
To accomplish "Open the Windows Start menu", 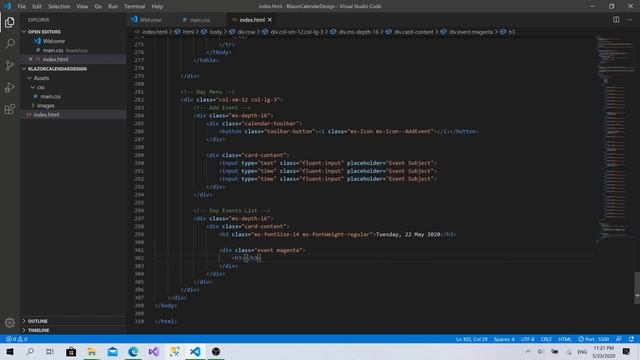I will pos(10,351).
